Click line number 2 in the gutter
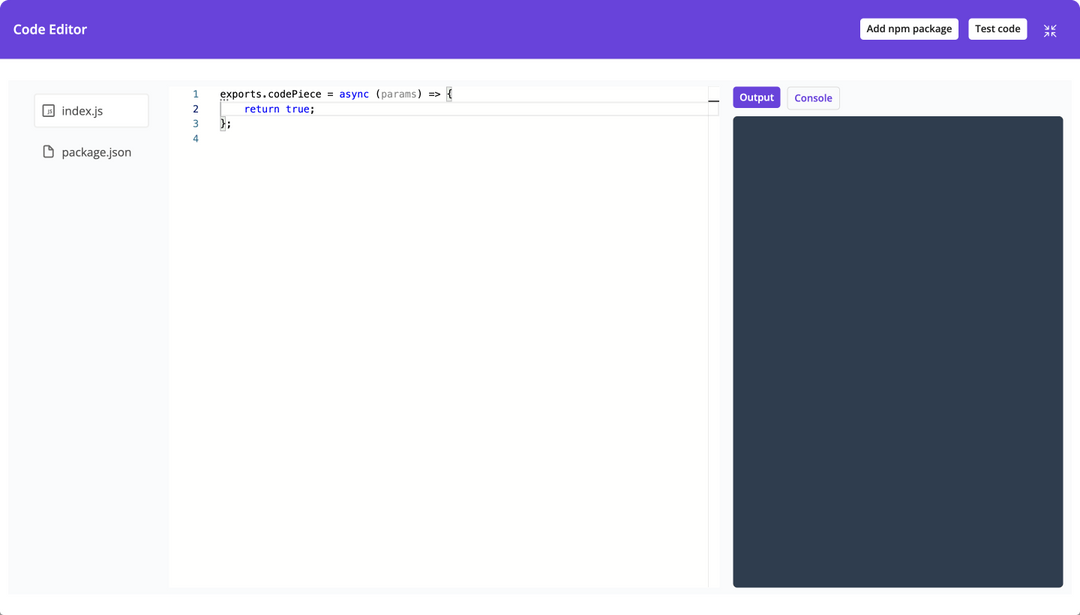 click(x=195, y=108)
